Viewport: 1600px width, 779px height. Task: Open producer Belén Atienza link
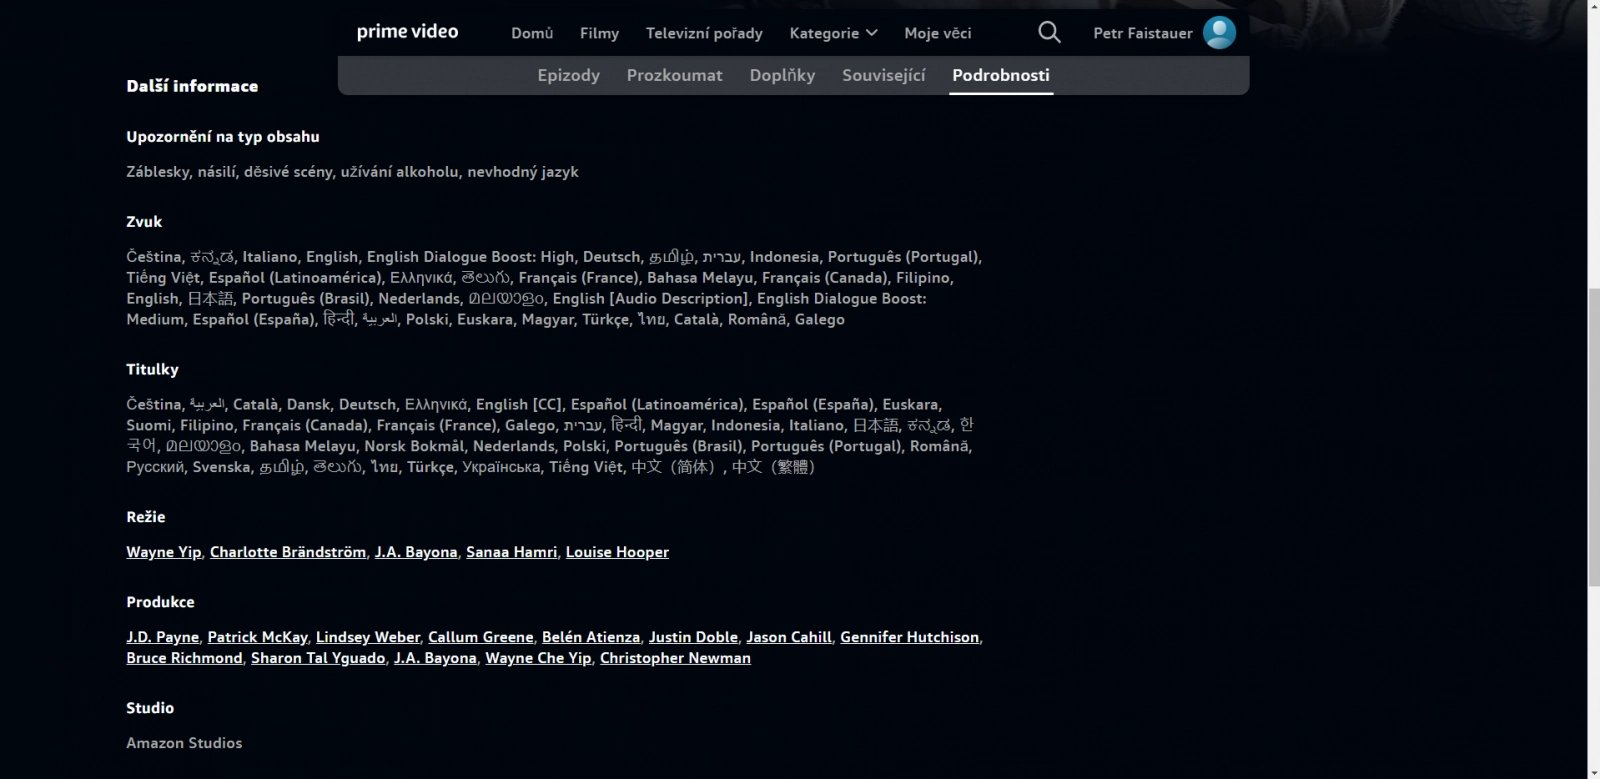(590, 637)
